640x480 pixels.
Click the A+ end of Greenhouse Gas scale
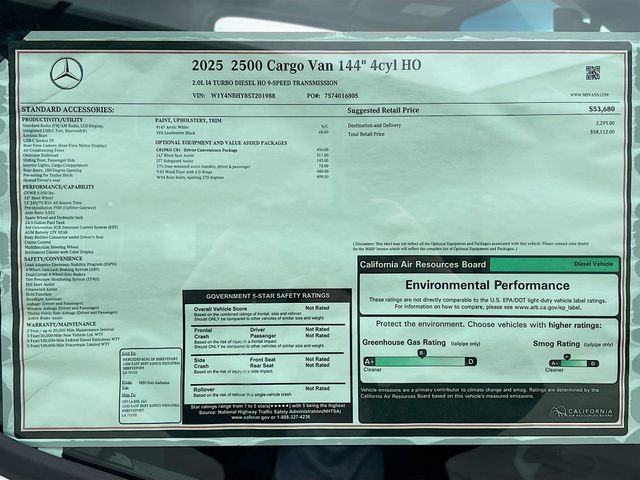click(x=369, y=361)
